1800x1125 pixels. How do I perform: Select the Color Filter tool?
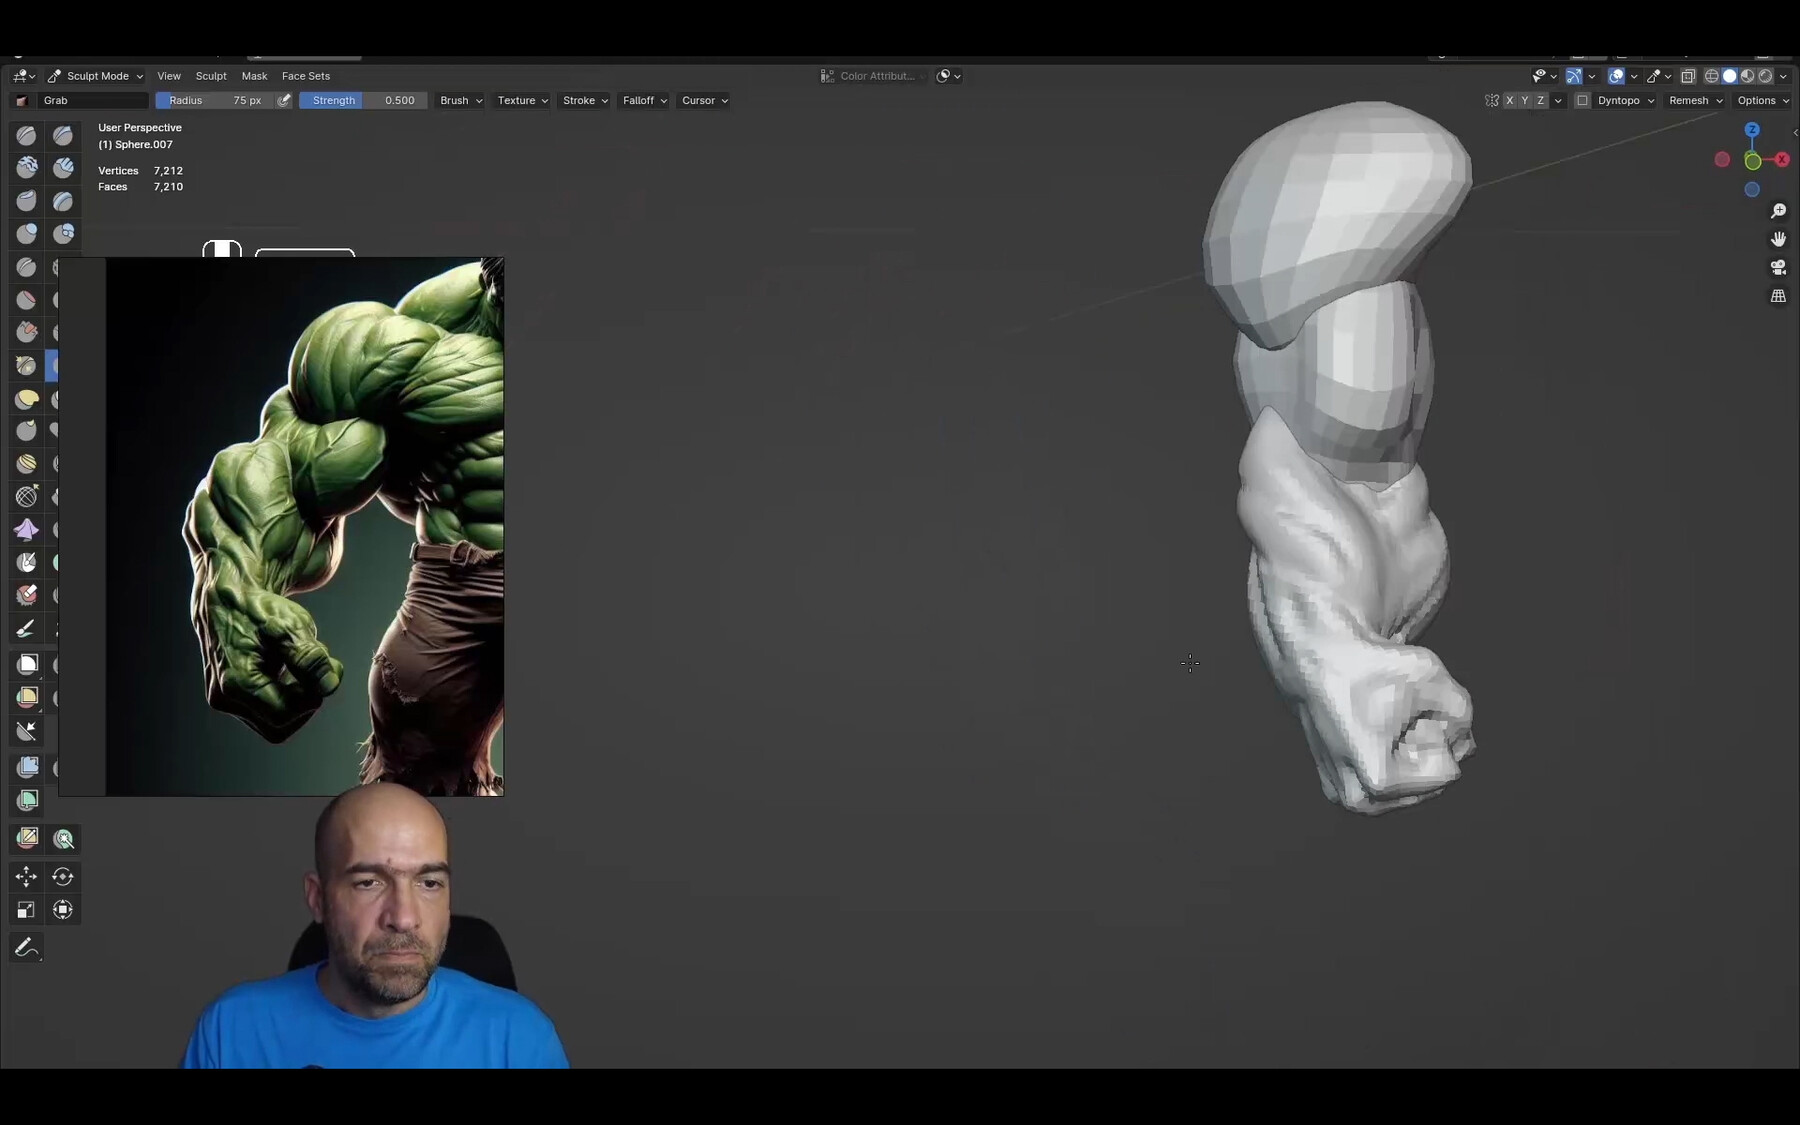[x=27, y=800]
